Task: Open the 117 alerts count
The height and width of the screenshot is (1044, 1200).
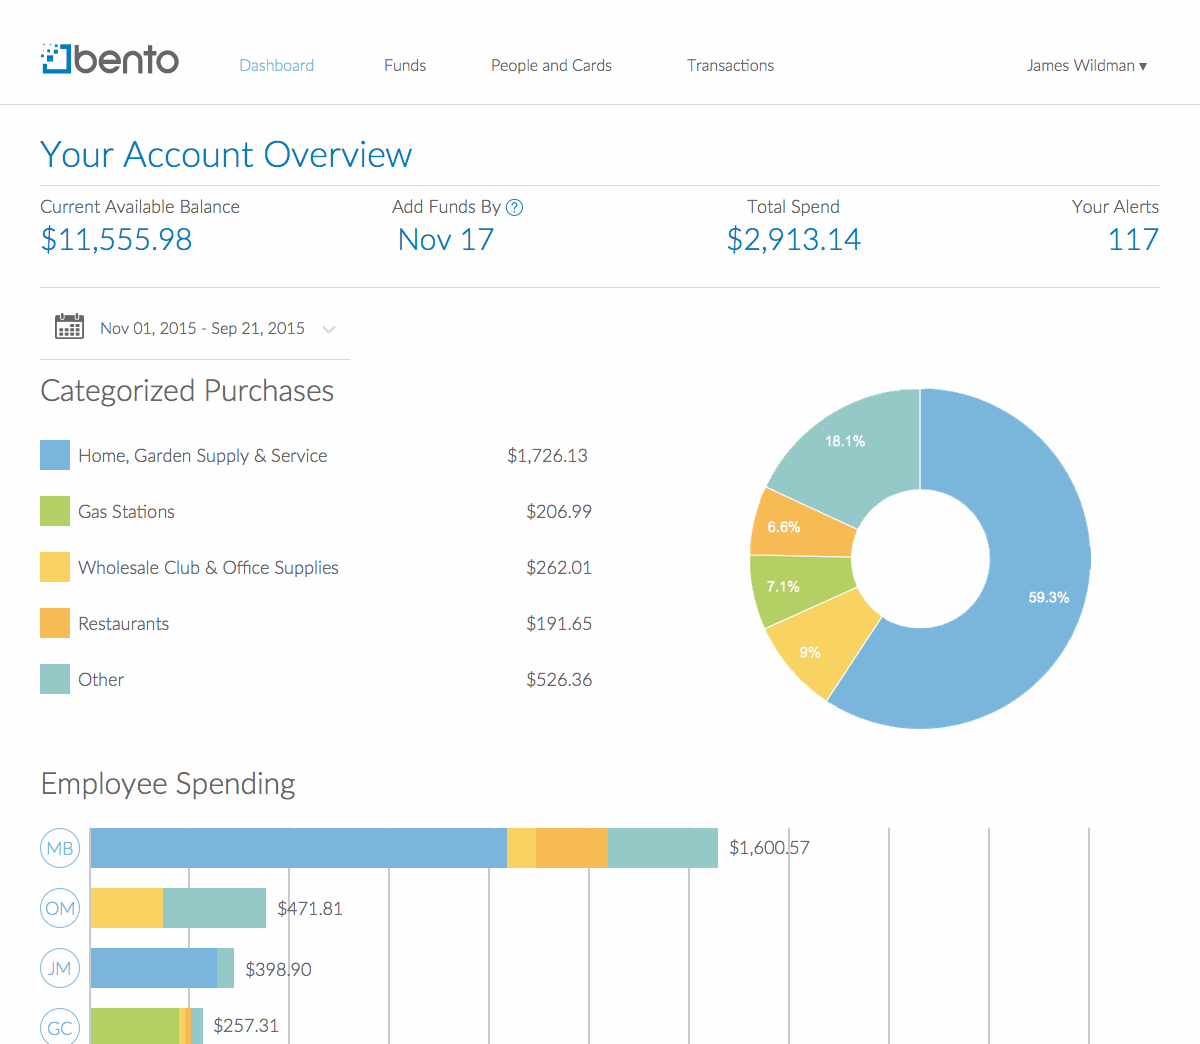Action: [1134, 240]
